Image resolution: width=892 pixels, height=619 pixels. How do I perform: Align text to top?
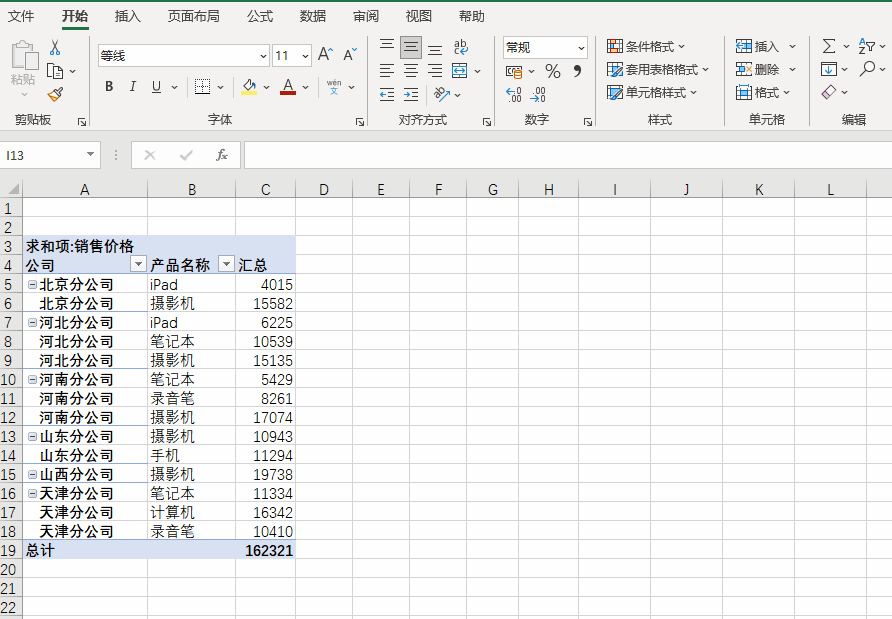point(387,46)
